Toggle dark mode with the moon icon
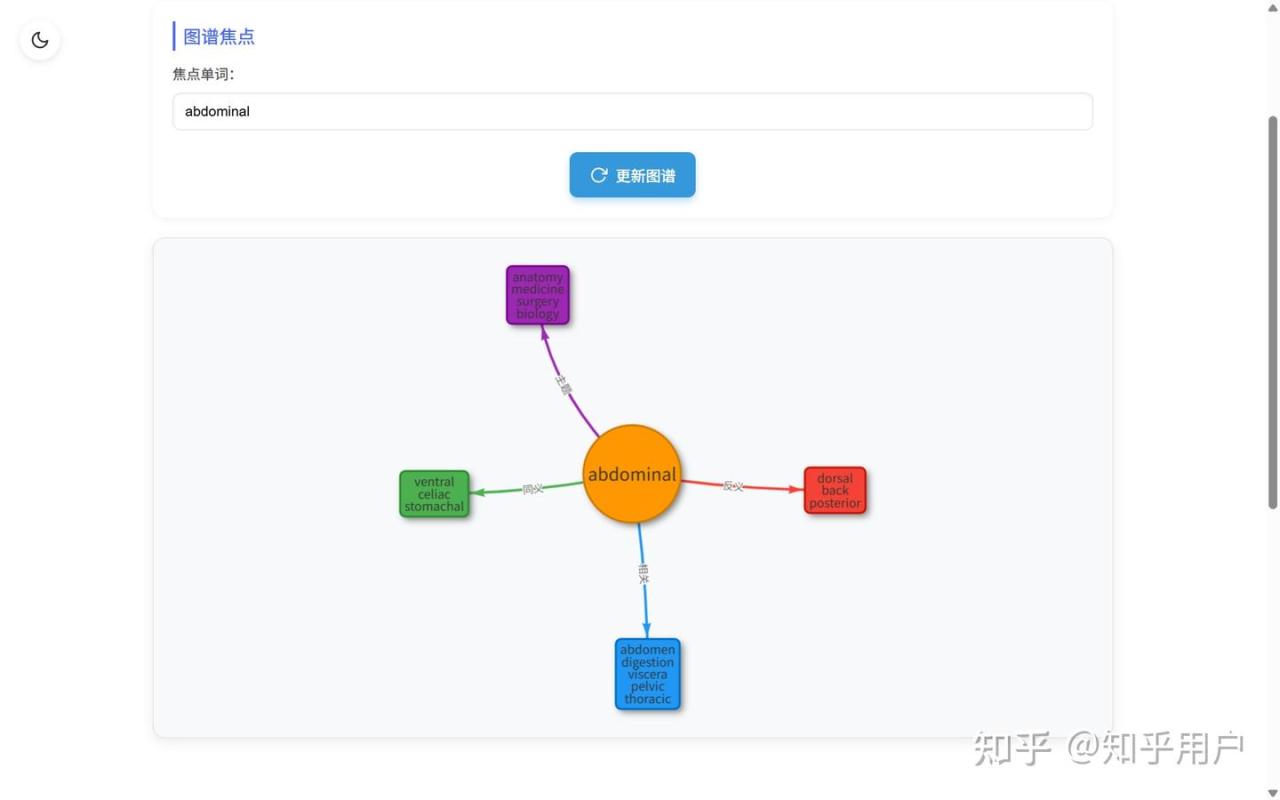This screenshot has height=800, width=1280. point(40,40)
